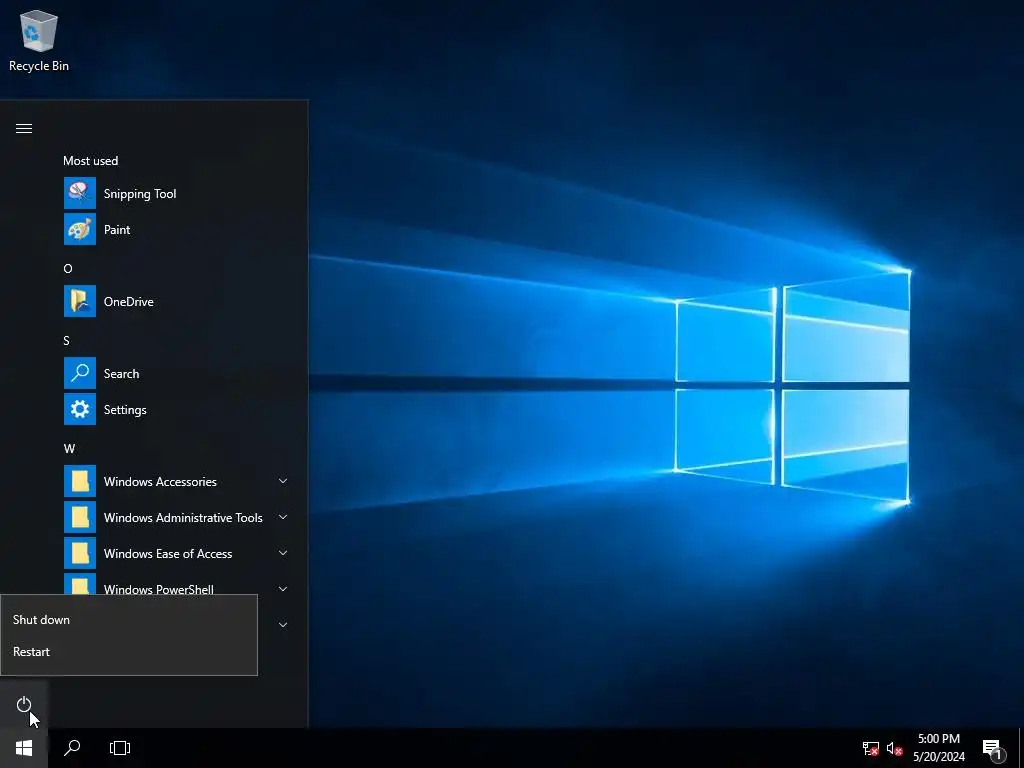The width and height of the screenshot is (1024, 768).
Task: Click the muted volume tray icon
Action: click(894, 748)
